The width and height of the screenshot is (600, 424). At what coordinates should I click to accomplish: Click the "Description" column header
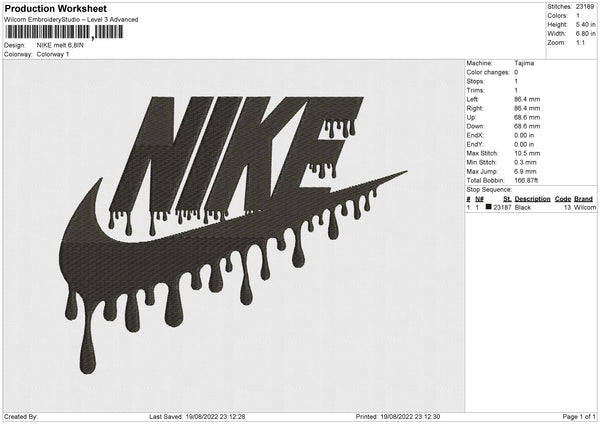click(x=532, y=199)
